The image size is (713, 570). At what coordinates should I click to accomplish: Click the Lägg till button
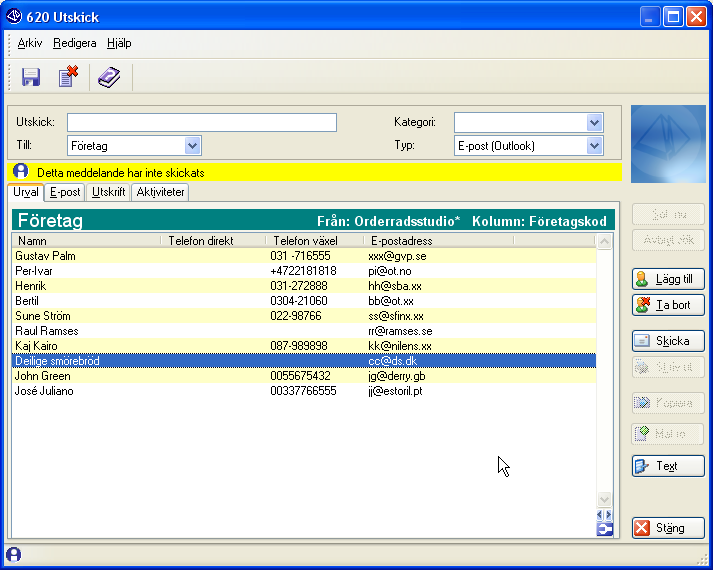(x=668, y=279)
